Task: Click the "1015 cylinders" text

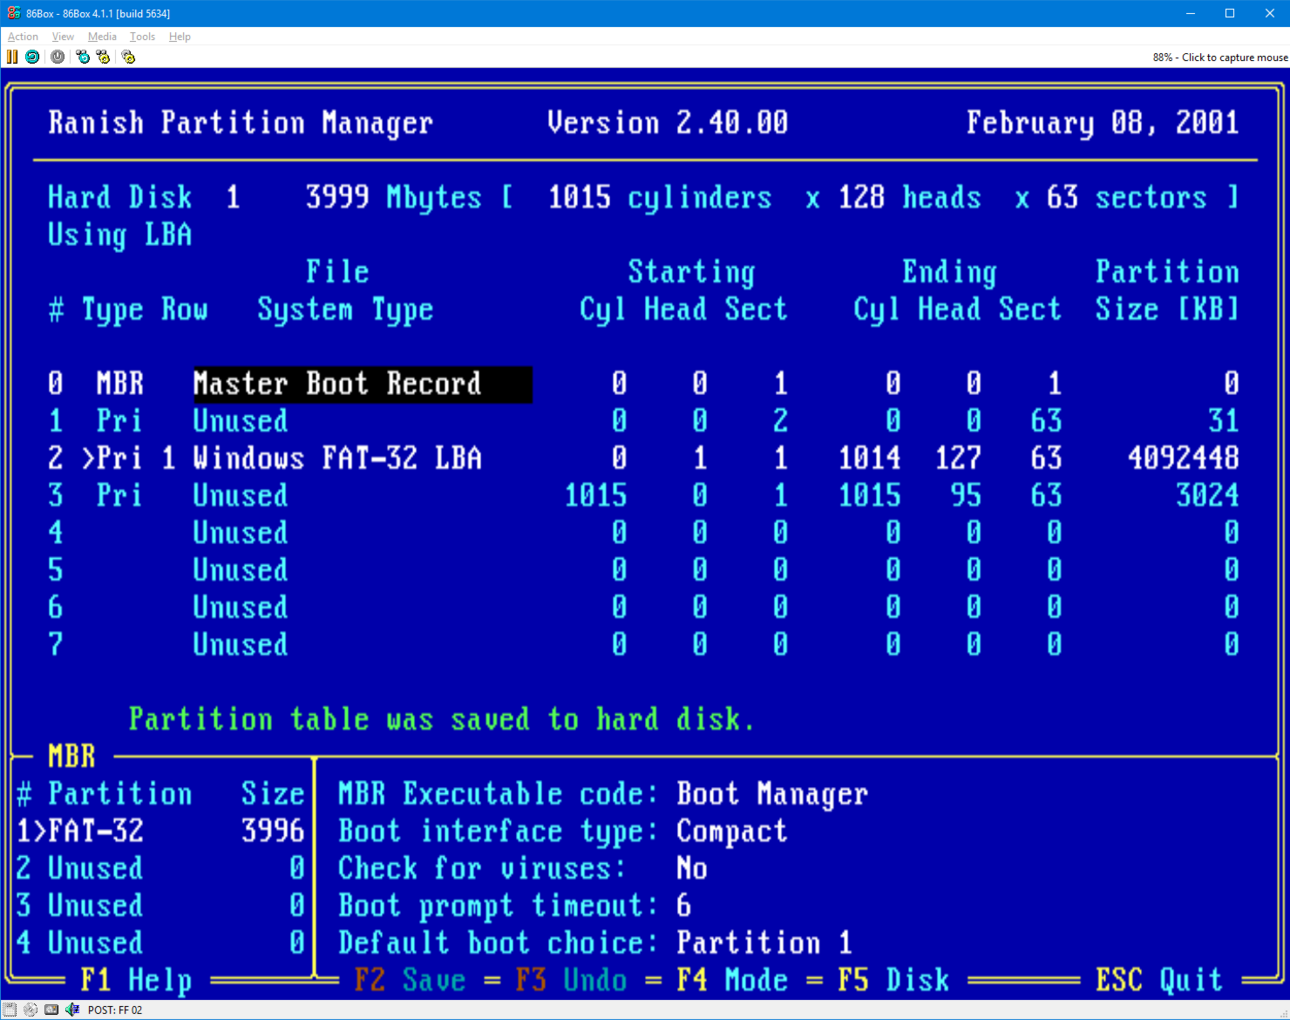Action: (660, 198)
